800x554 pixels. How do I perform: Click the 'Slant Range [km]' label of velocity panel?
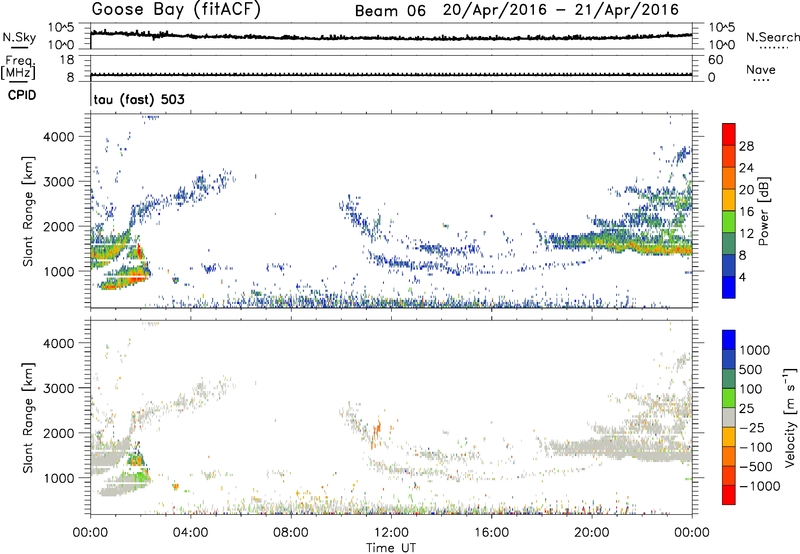[x=28, y=417]
